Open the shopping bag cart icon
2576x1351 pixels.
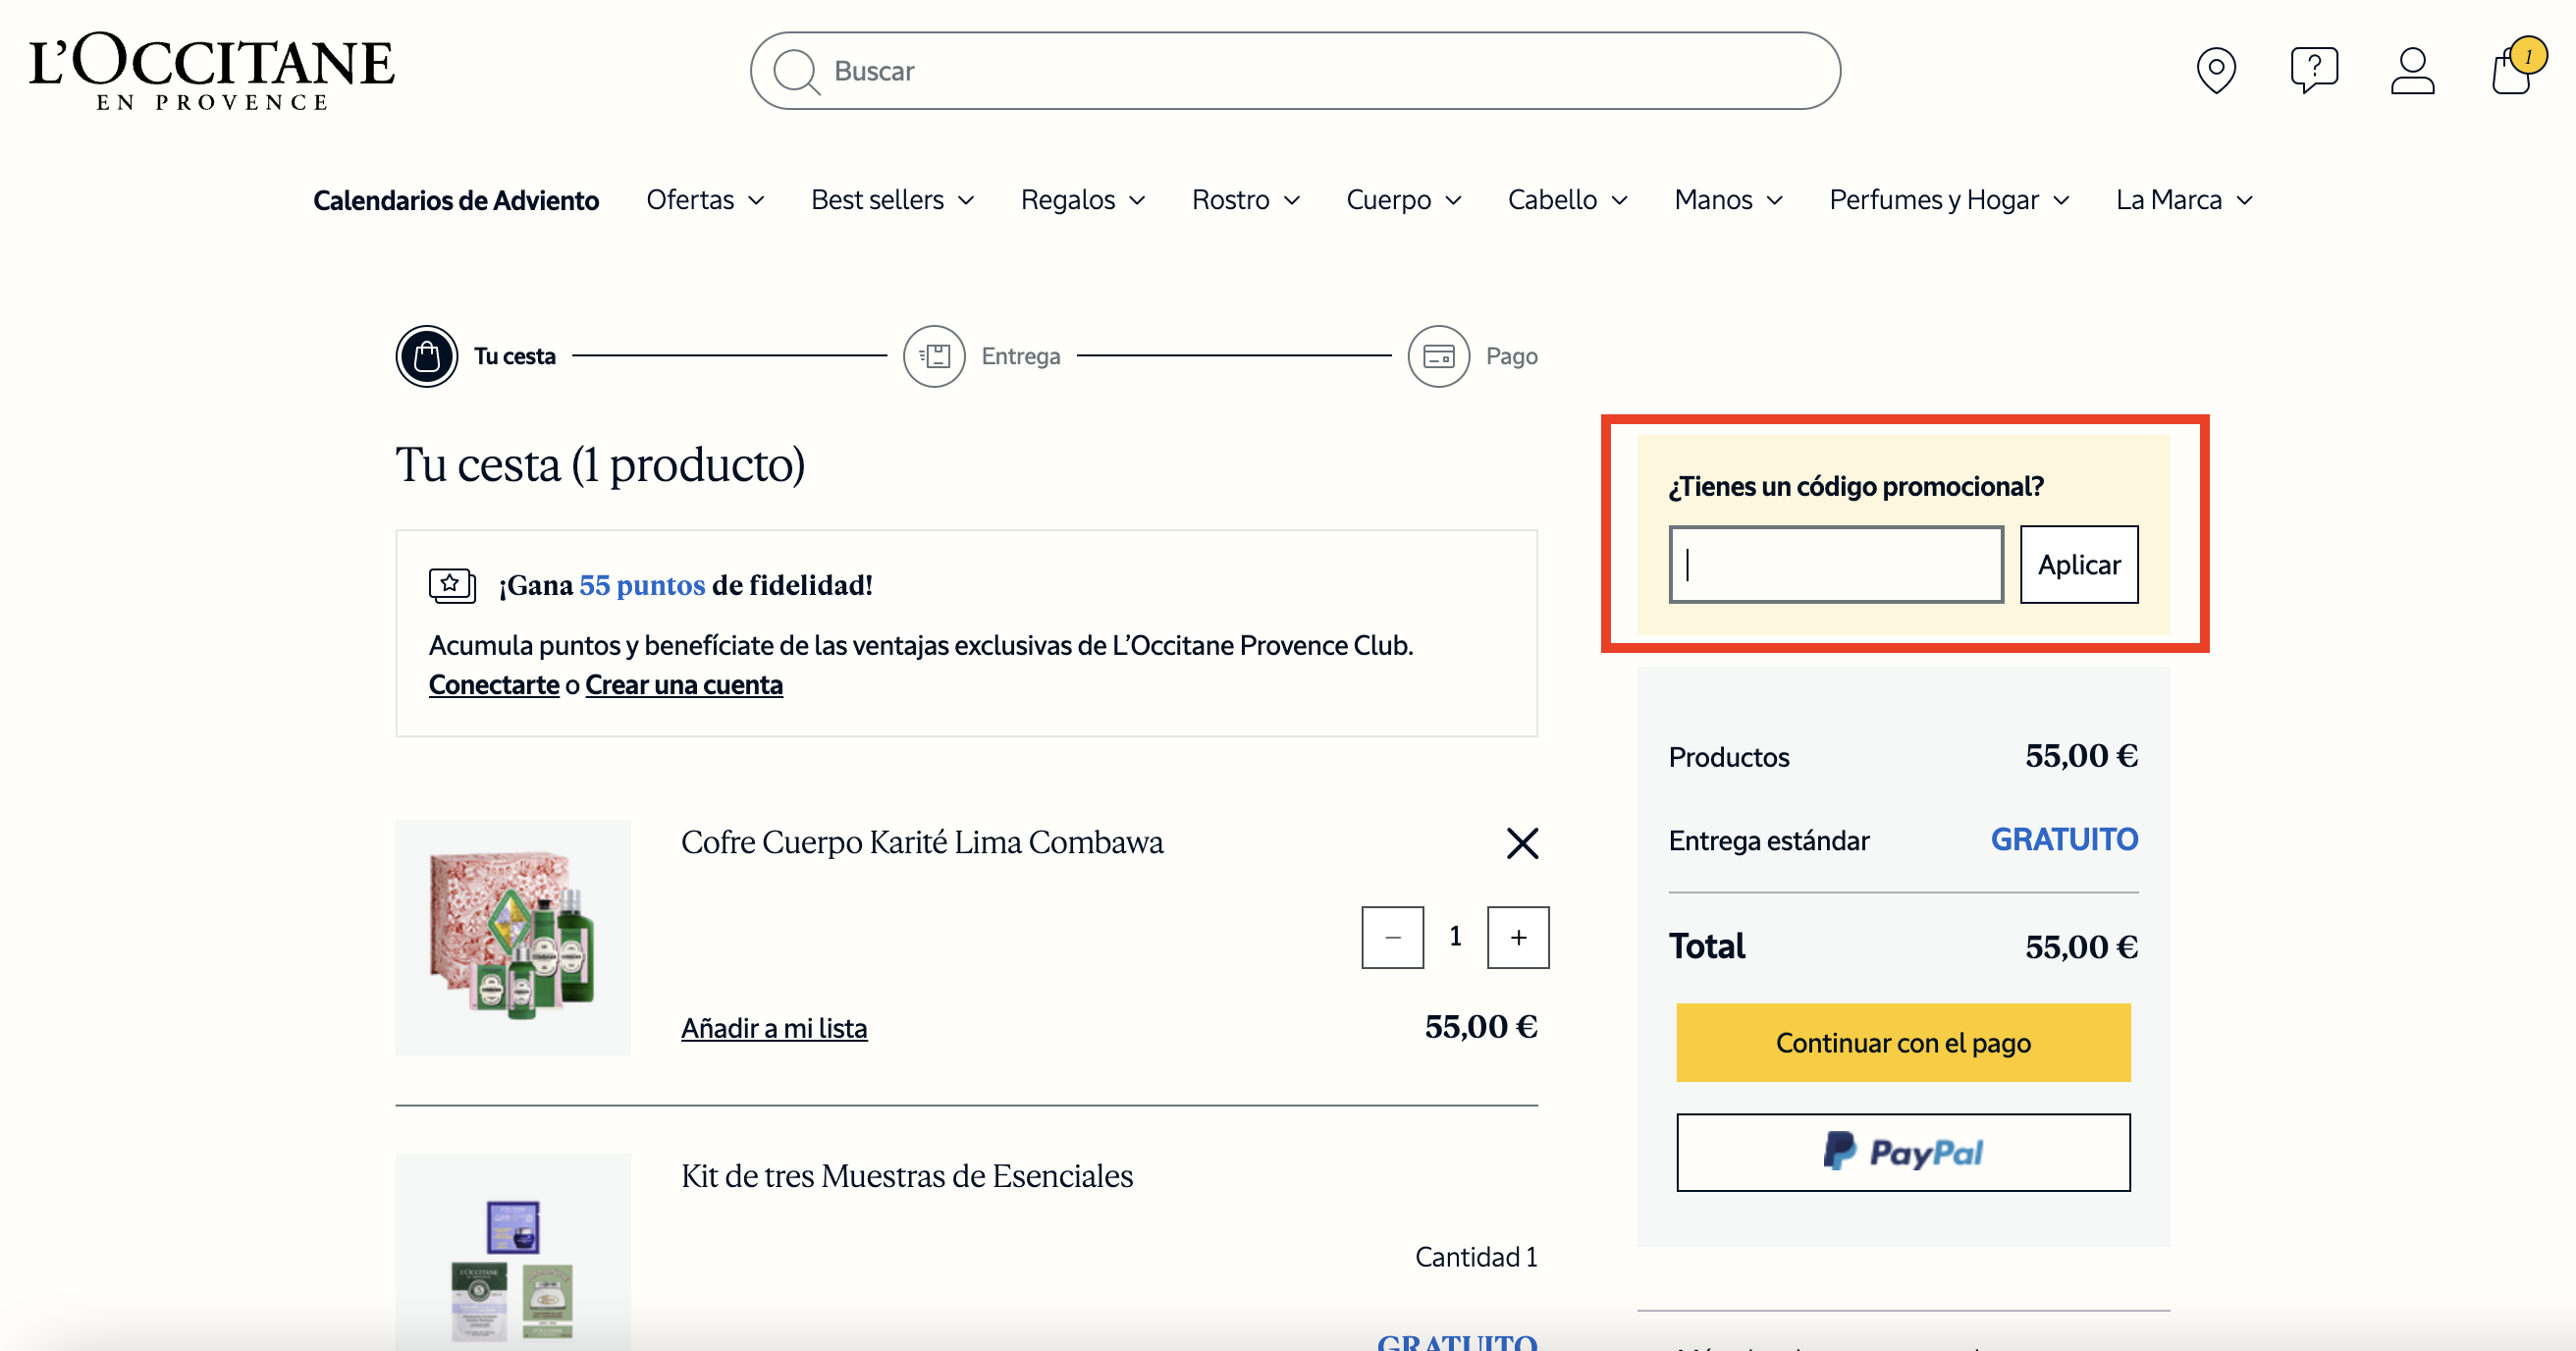[2516, 68]
